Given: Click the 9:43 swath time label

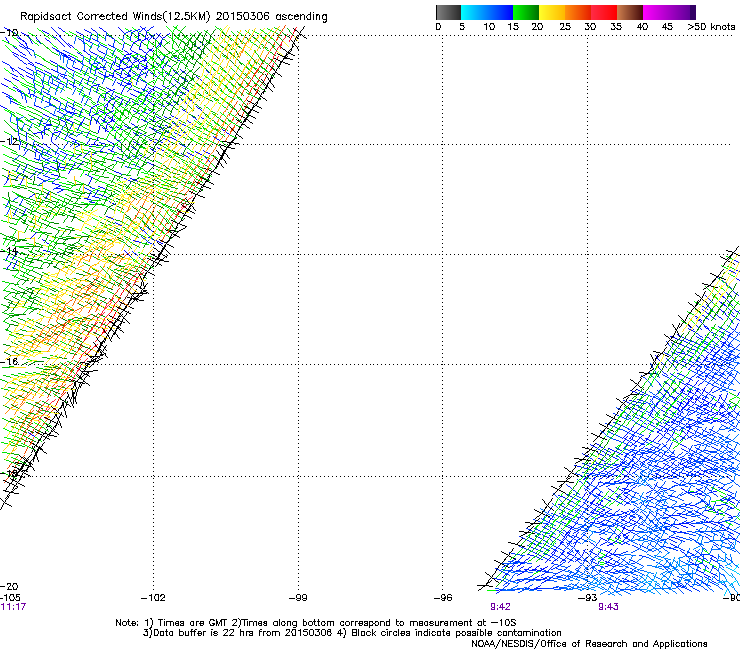Looking at the screenshot, I should coord(608,607).
